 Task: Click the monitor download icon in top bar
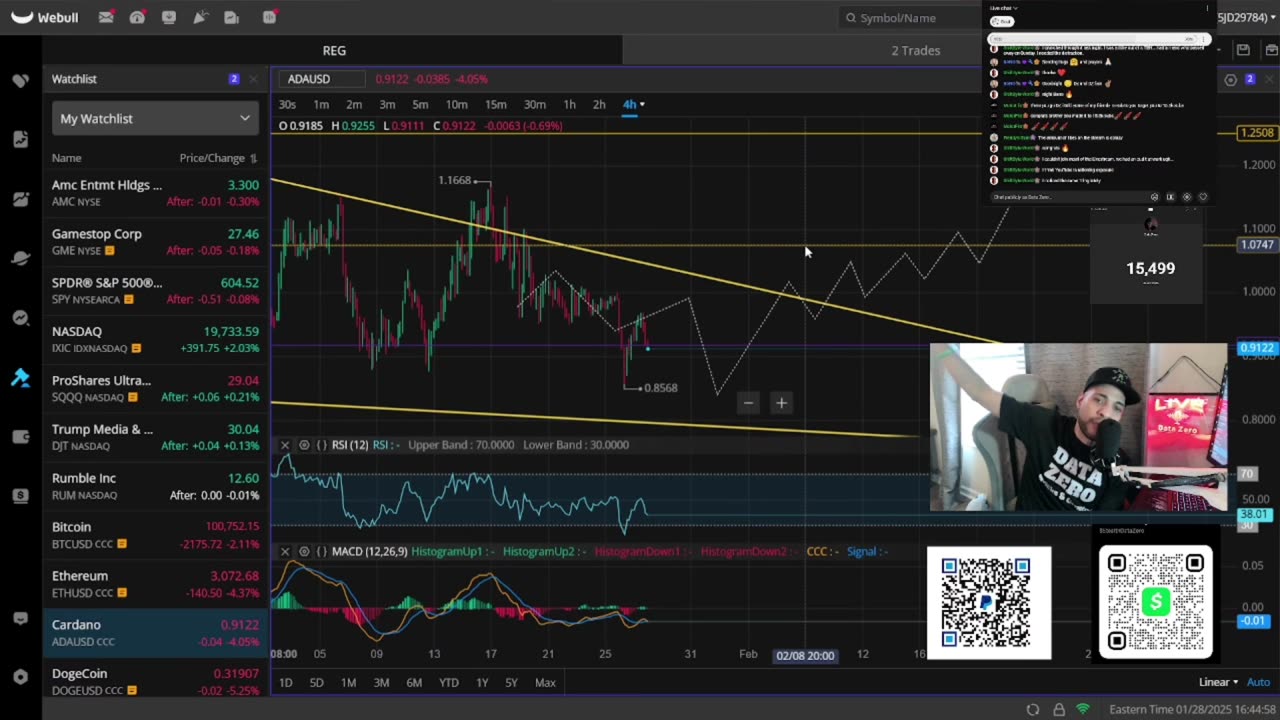pos(168,17)
